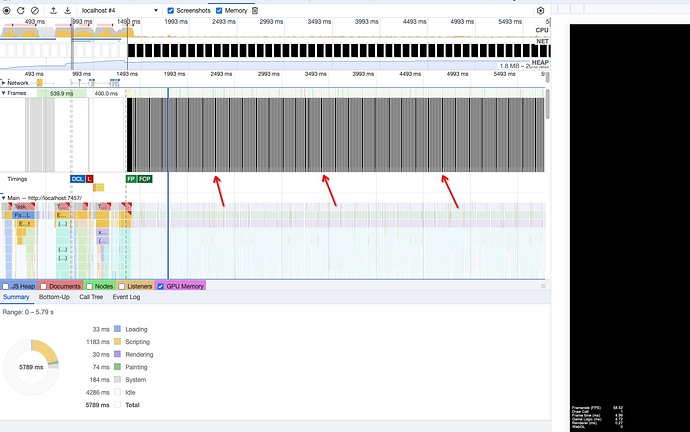Toggle the Memory checkbox
The width and height of the screenshot is (690, 432).
[x=219, y=11]
